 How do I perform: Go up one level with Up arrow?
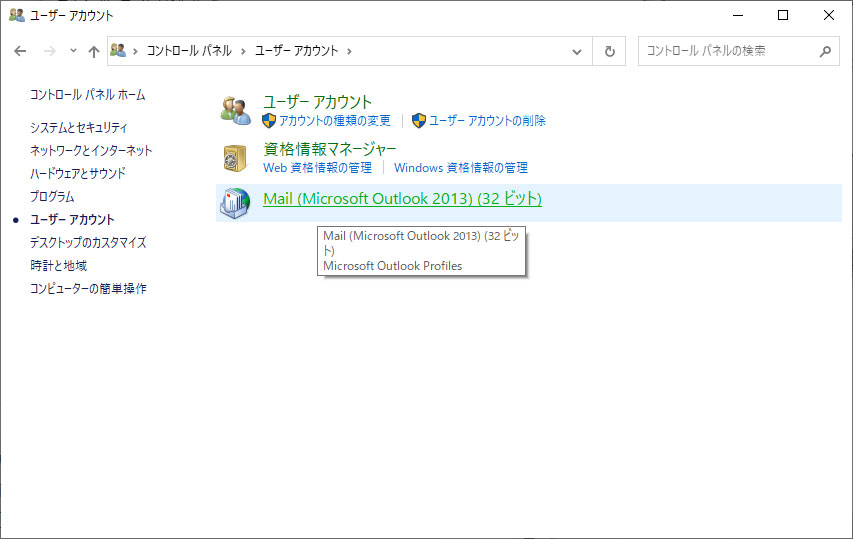(x=94, y=51)
